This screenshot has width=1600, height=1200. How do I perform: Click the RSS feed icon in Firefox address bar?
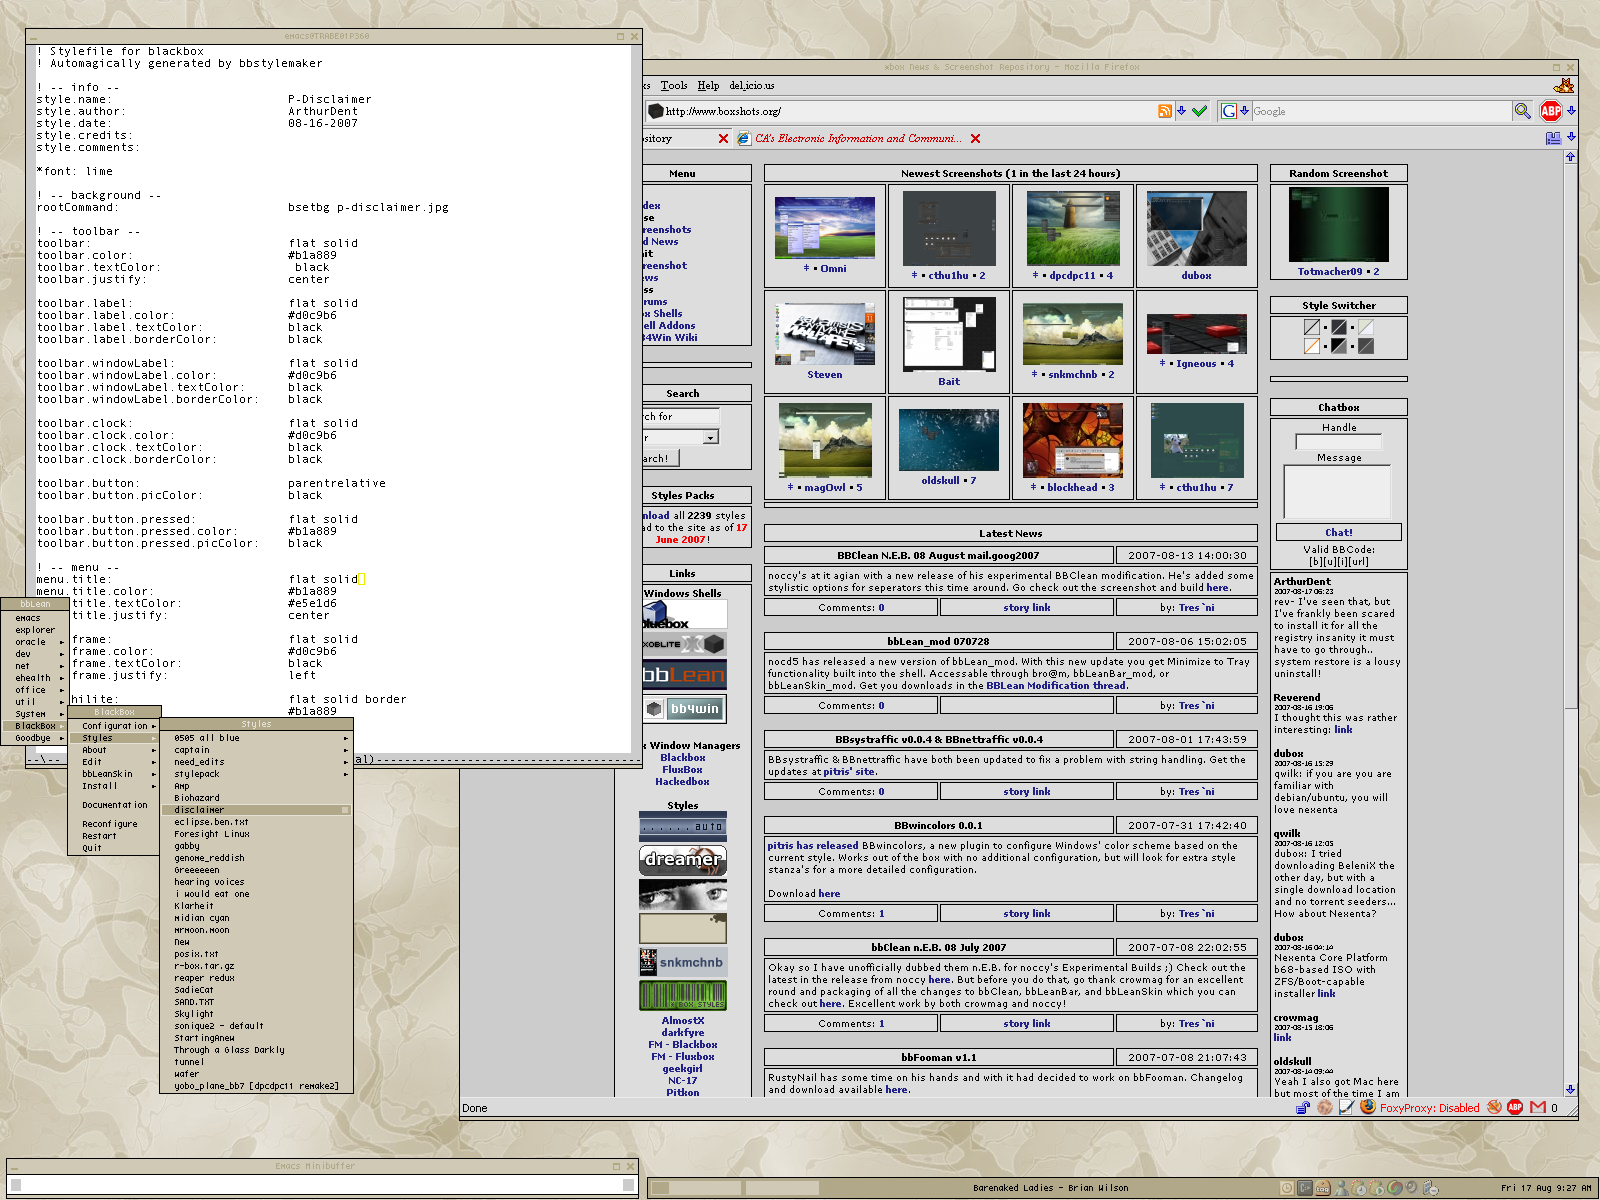[1164, 111]
